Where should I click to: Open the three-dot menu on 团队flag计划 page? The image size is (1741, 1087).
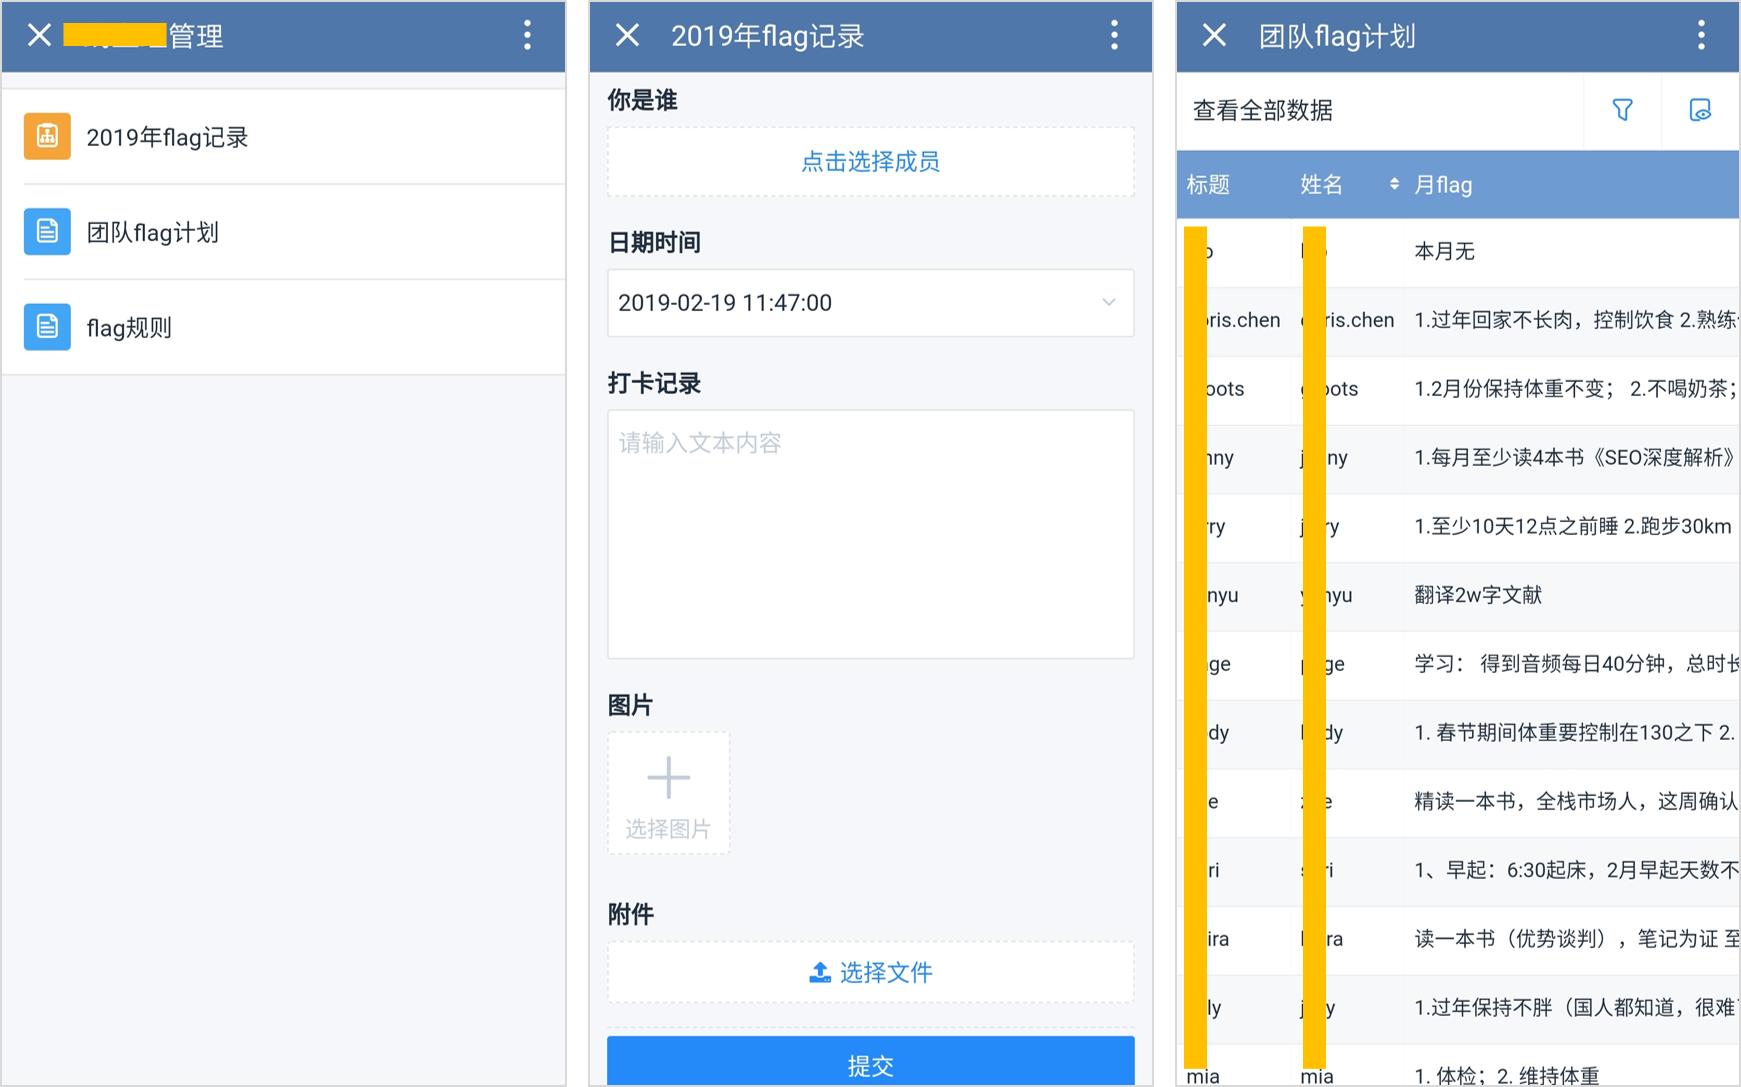click(1700, 35)
